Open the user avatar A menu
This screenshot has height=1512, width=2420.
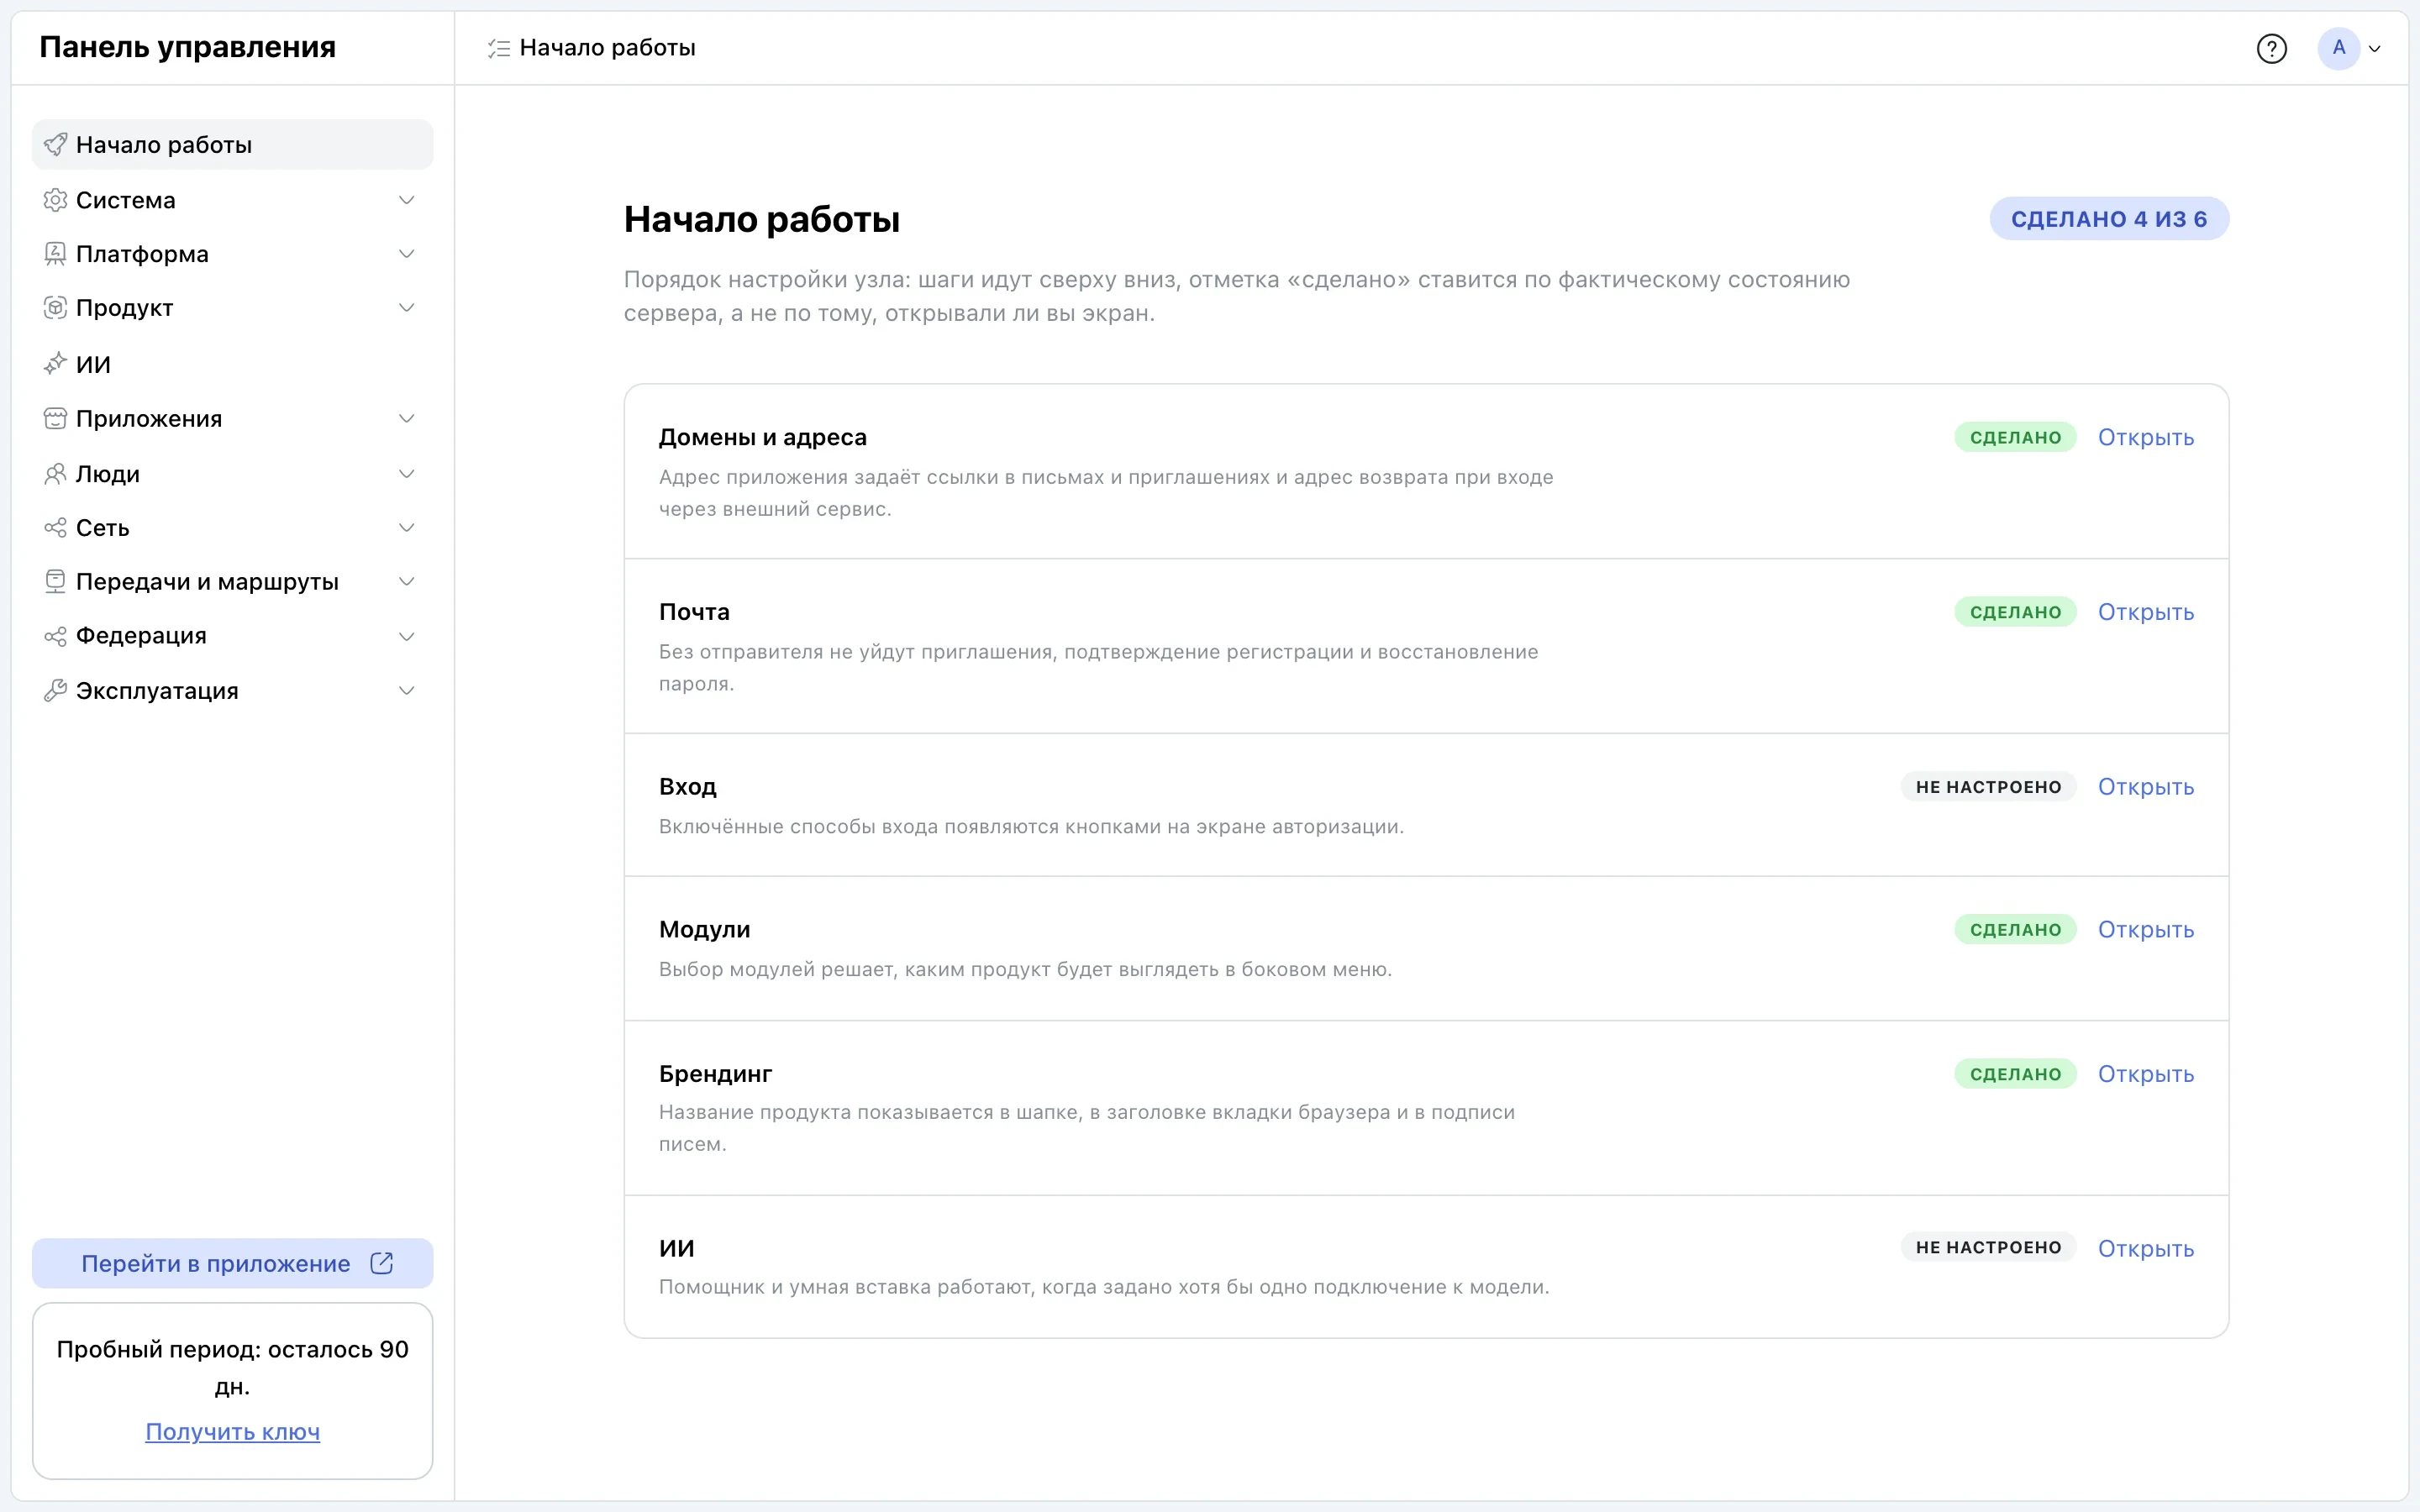[x=2338, y=48]
